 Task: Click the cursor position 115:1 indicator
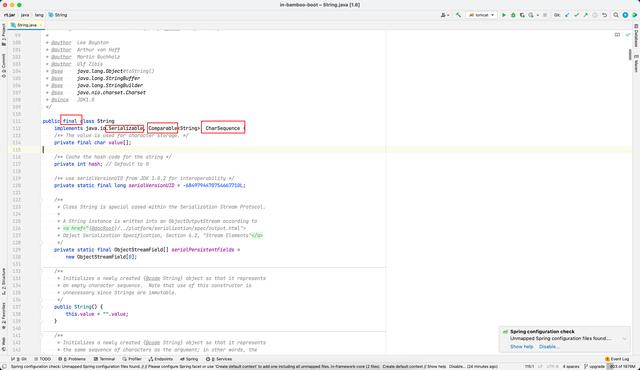click(x=529, y=366)
